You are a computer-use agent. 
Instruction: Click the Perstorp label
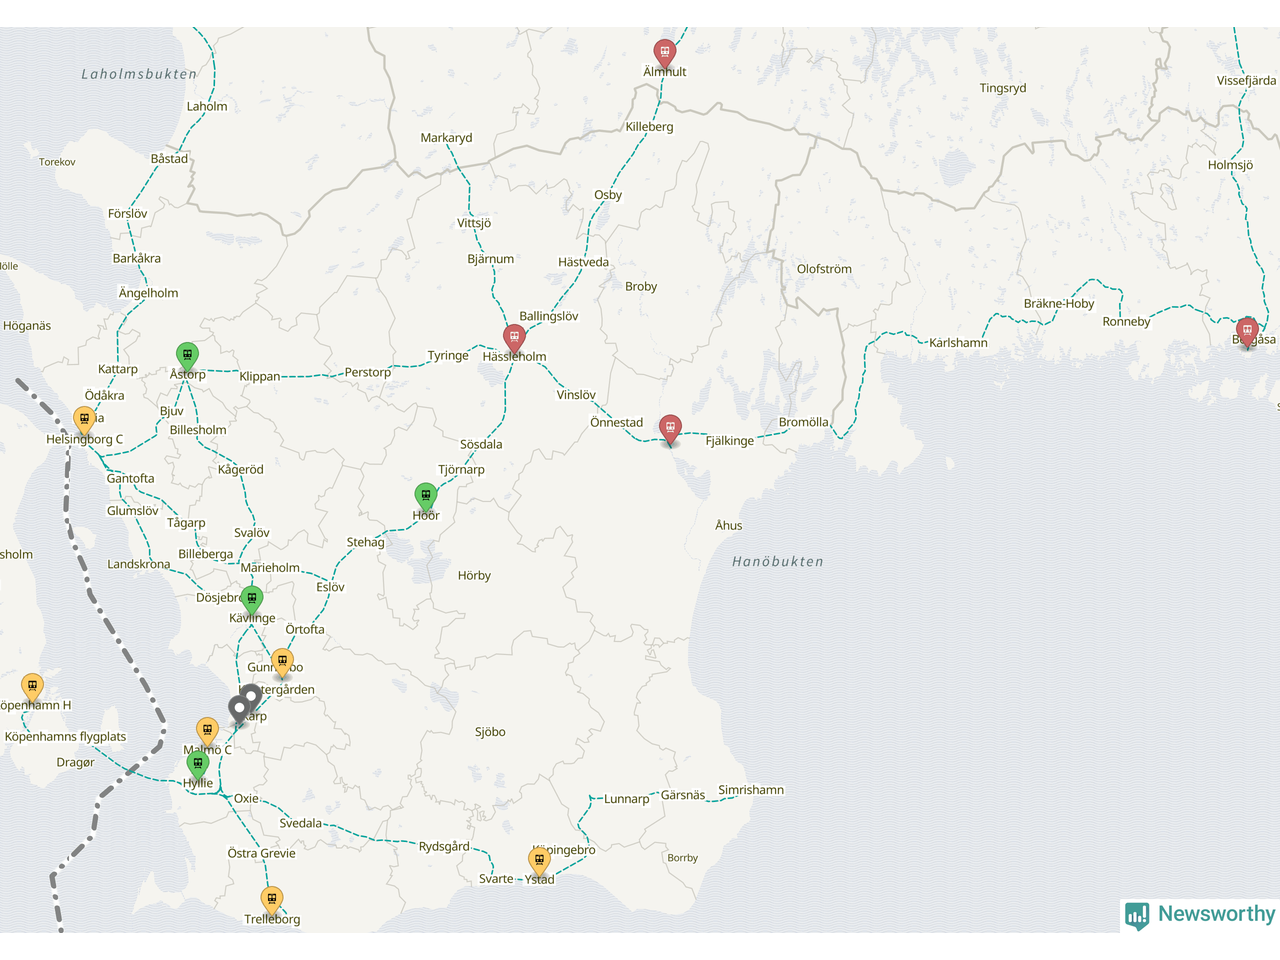point(368,372)
